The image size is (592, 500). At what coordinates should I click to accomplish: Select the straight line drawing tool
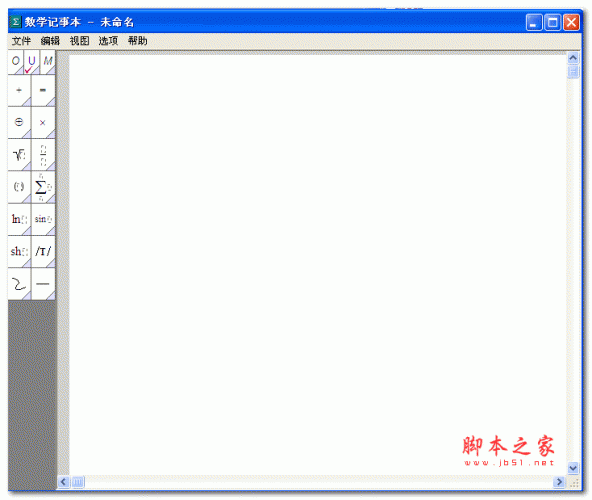43,284
